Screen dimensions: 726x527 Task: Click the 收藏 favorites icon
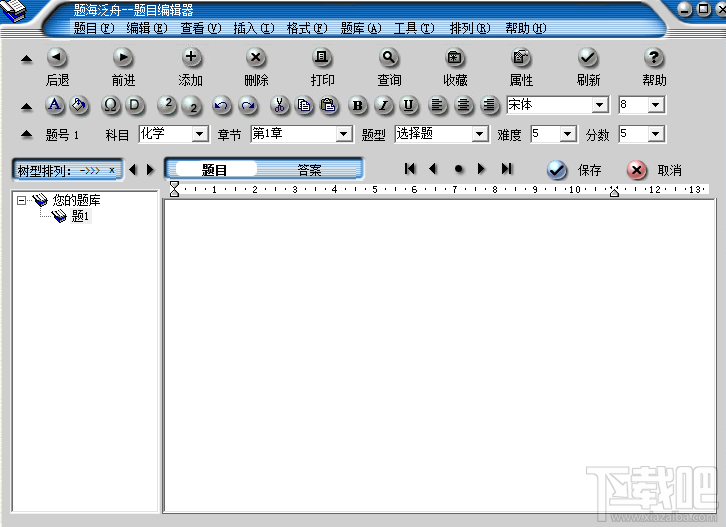tap(455, 58)
